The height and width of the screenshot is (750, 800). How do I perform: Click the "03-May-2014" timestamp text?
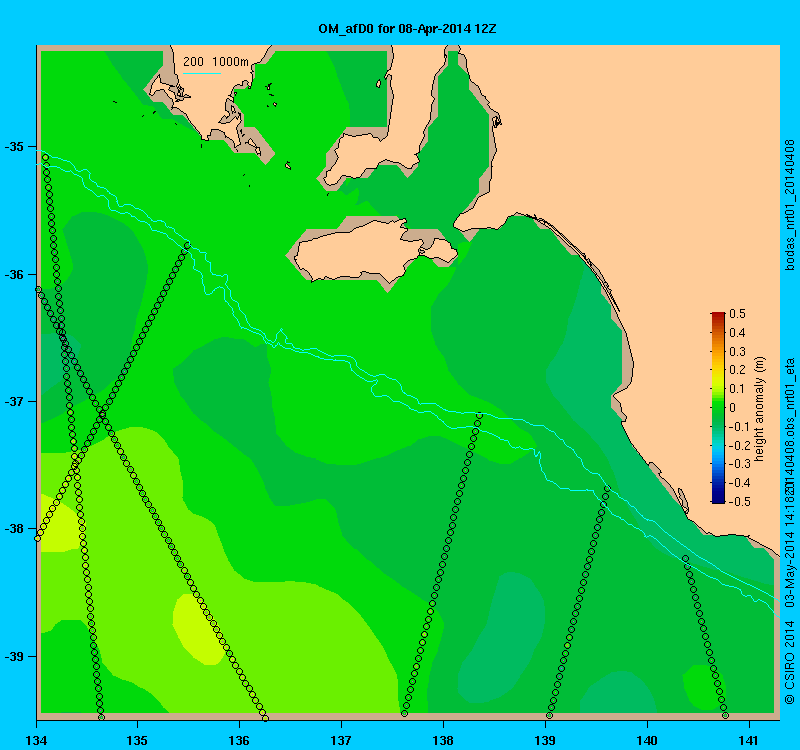click(789, 571)
